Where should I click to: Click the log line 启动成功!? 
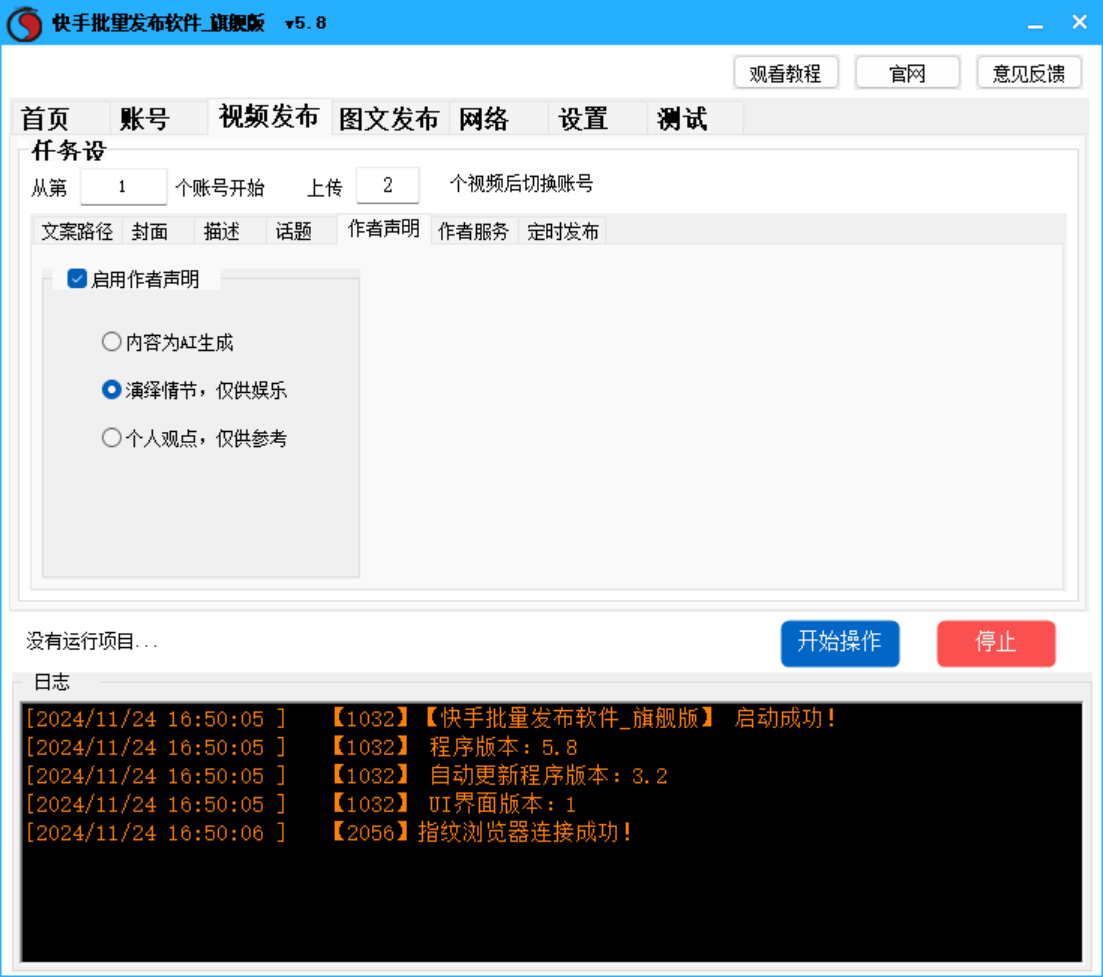point(431,719)
